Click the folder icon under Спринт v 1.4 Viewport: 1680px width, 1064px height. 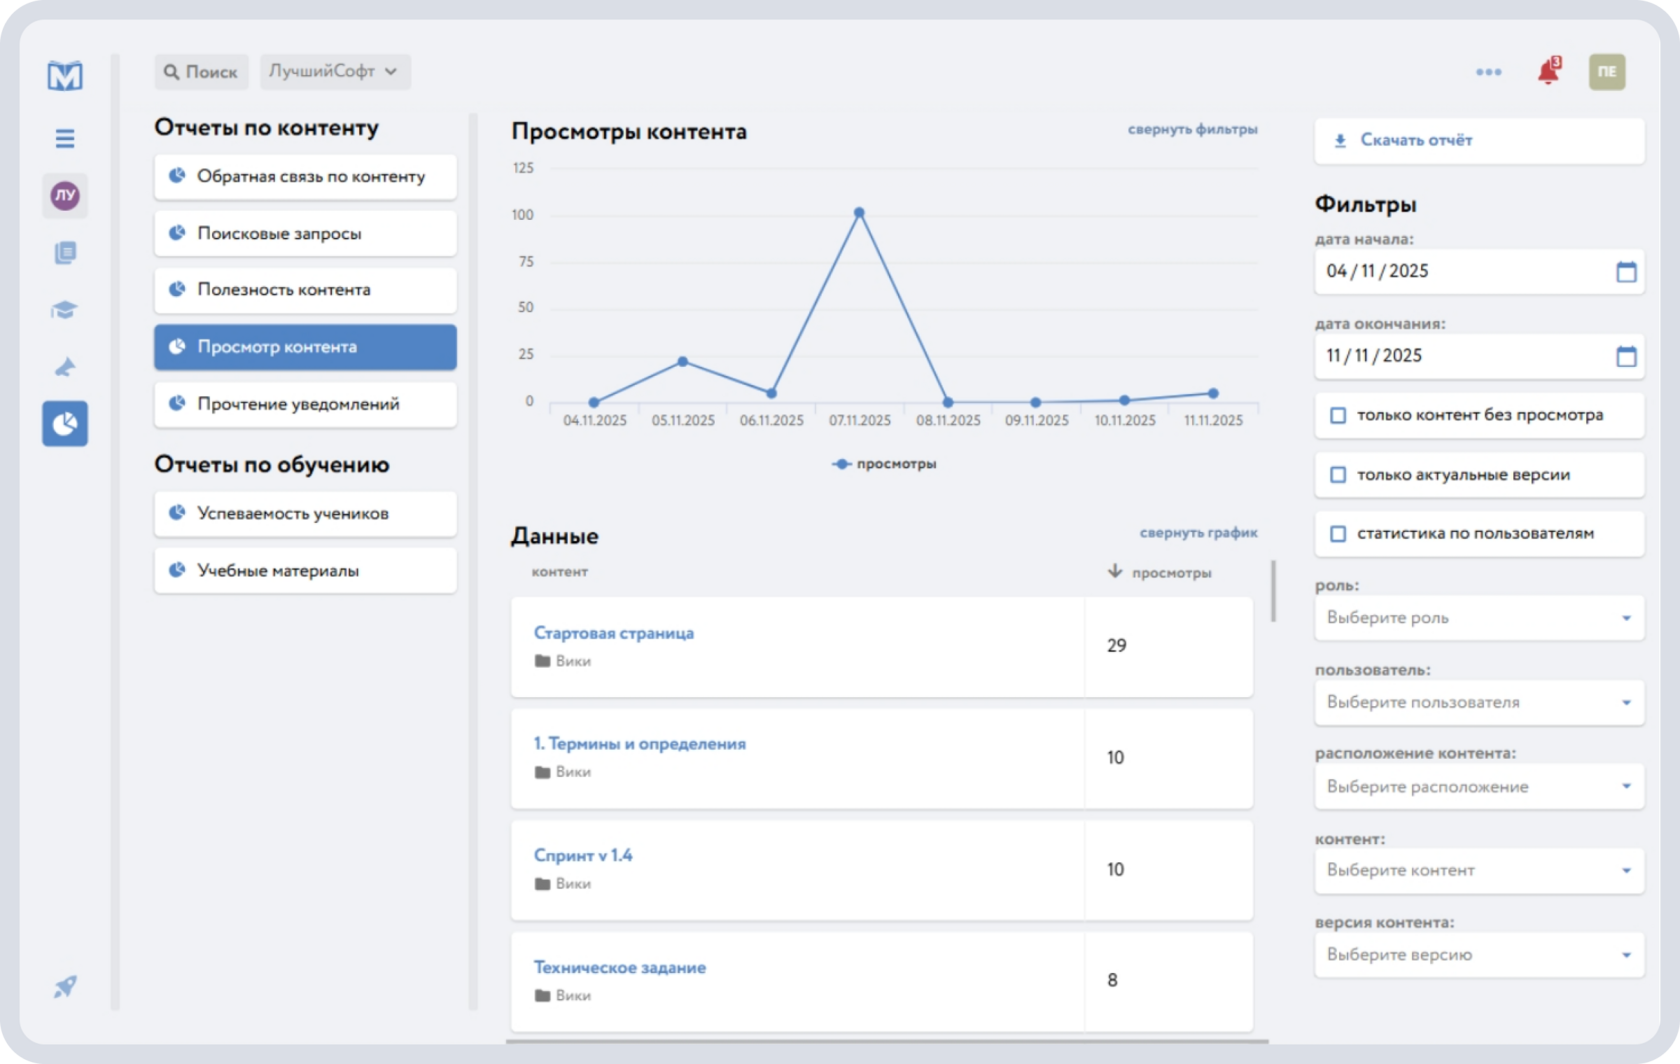542,884
